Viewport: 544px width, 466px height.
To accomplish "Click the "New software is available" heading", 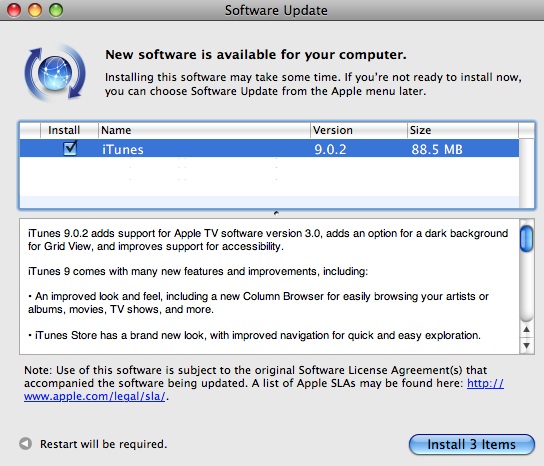I will [256, 55].
